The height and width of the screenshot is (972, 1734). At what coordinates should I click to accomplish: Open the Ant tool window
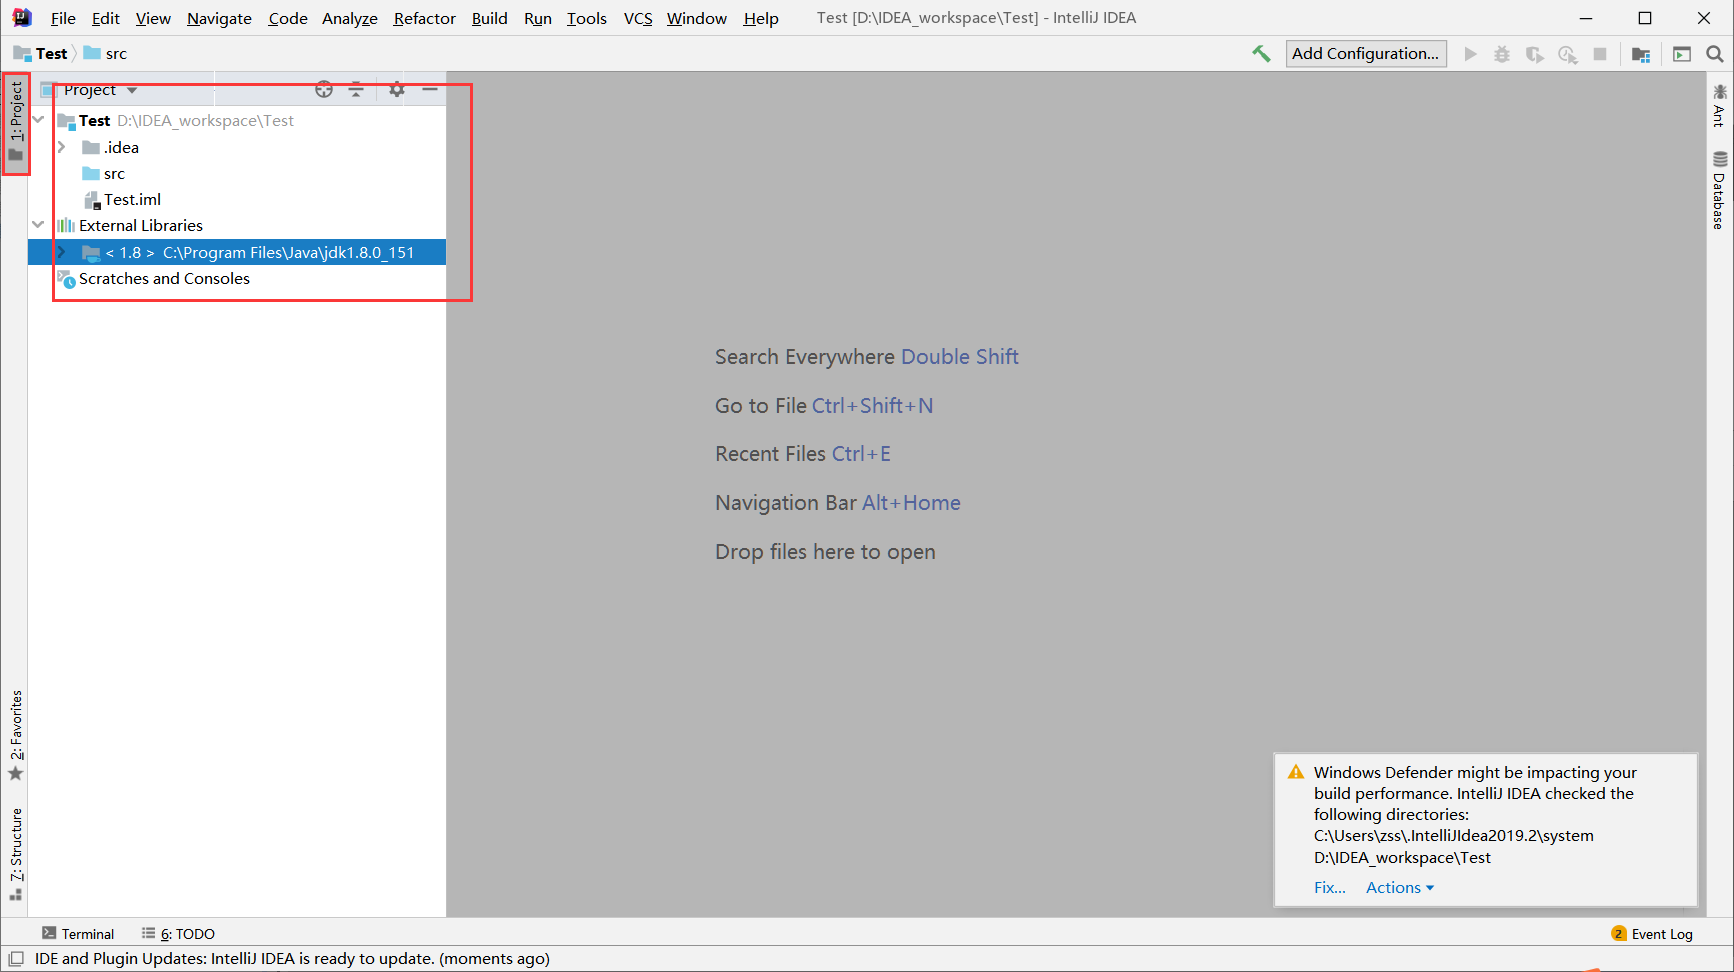(x=1719, y=106)
